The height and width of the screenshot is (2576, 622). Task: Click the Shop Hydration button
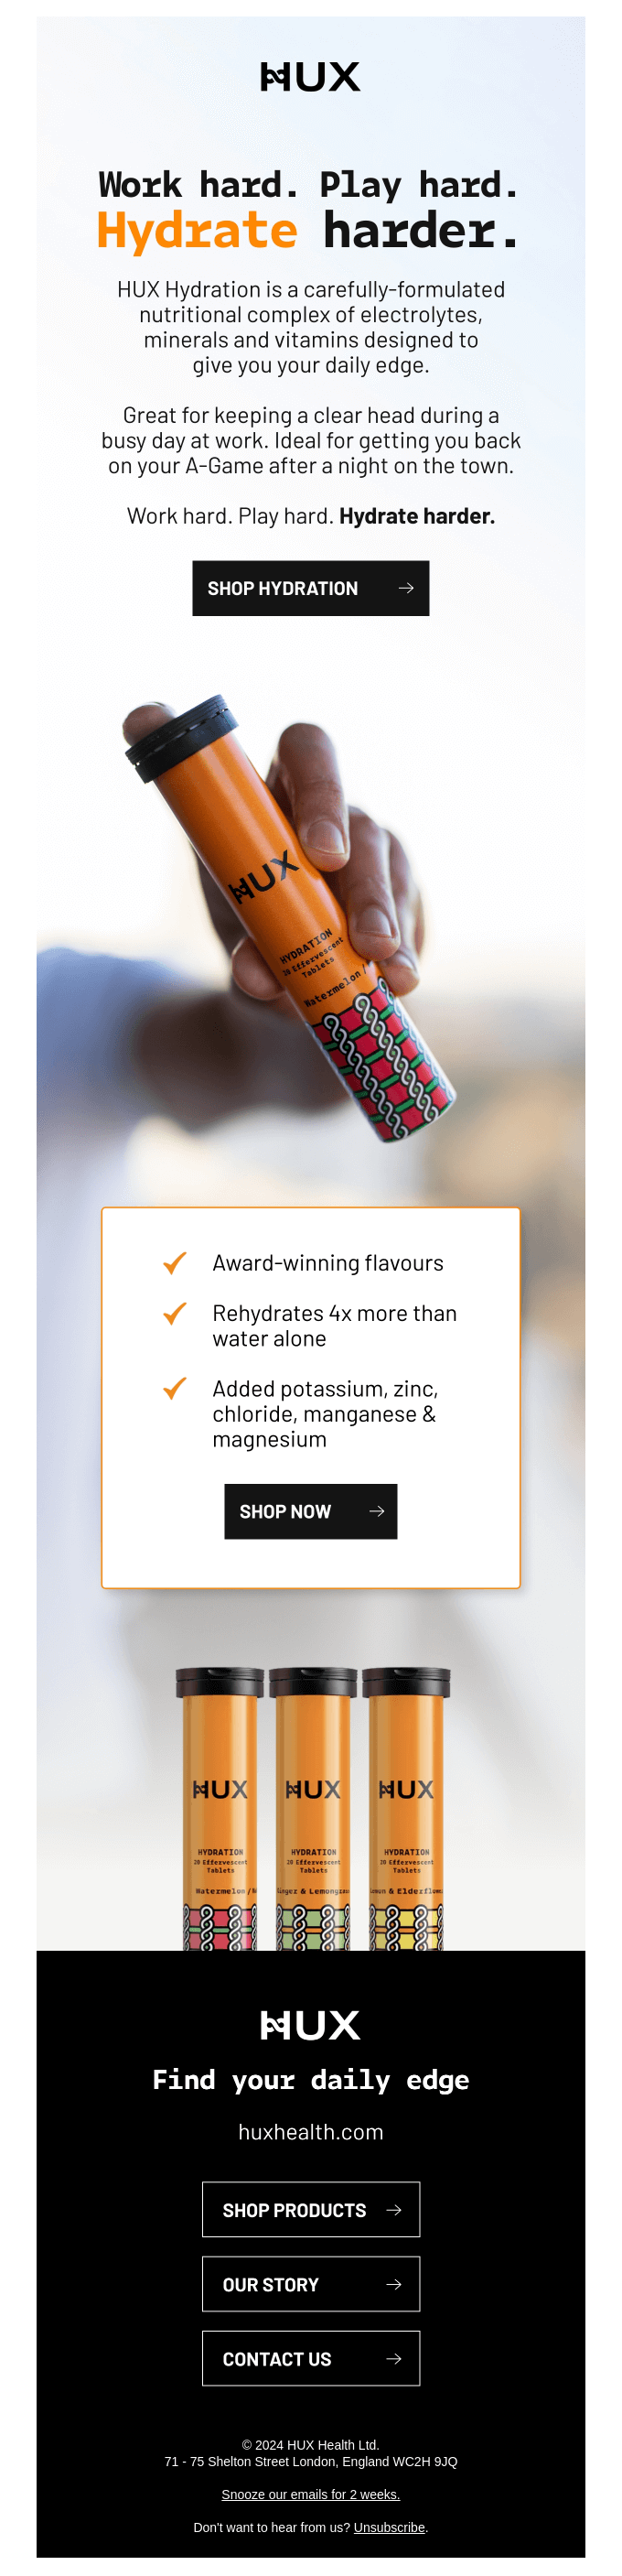coord(310,588)
